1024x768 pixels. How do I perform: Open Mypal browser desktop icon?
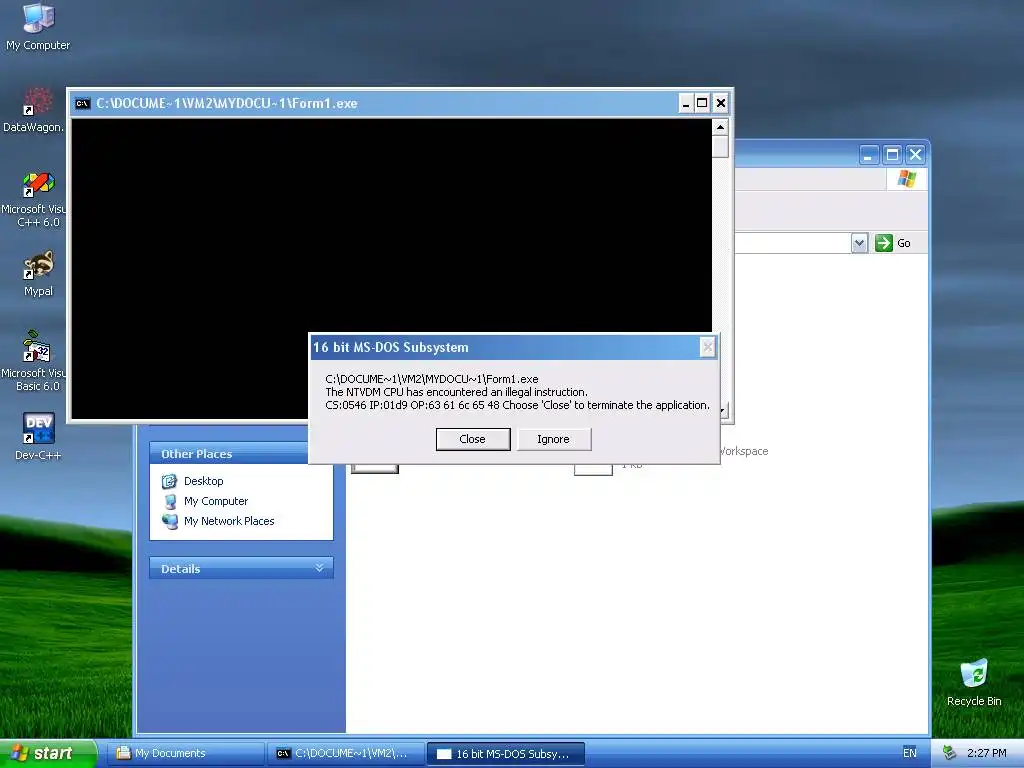click(38, 273)
